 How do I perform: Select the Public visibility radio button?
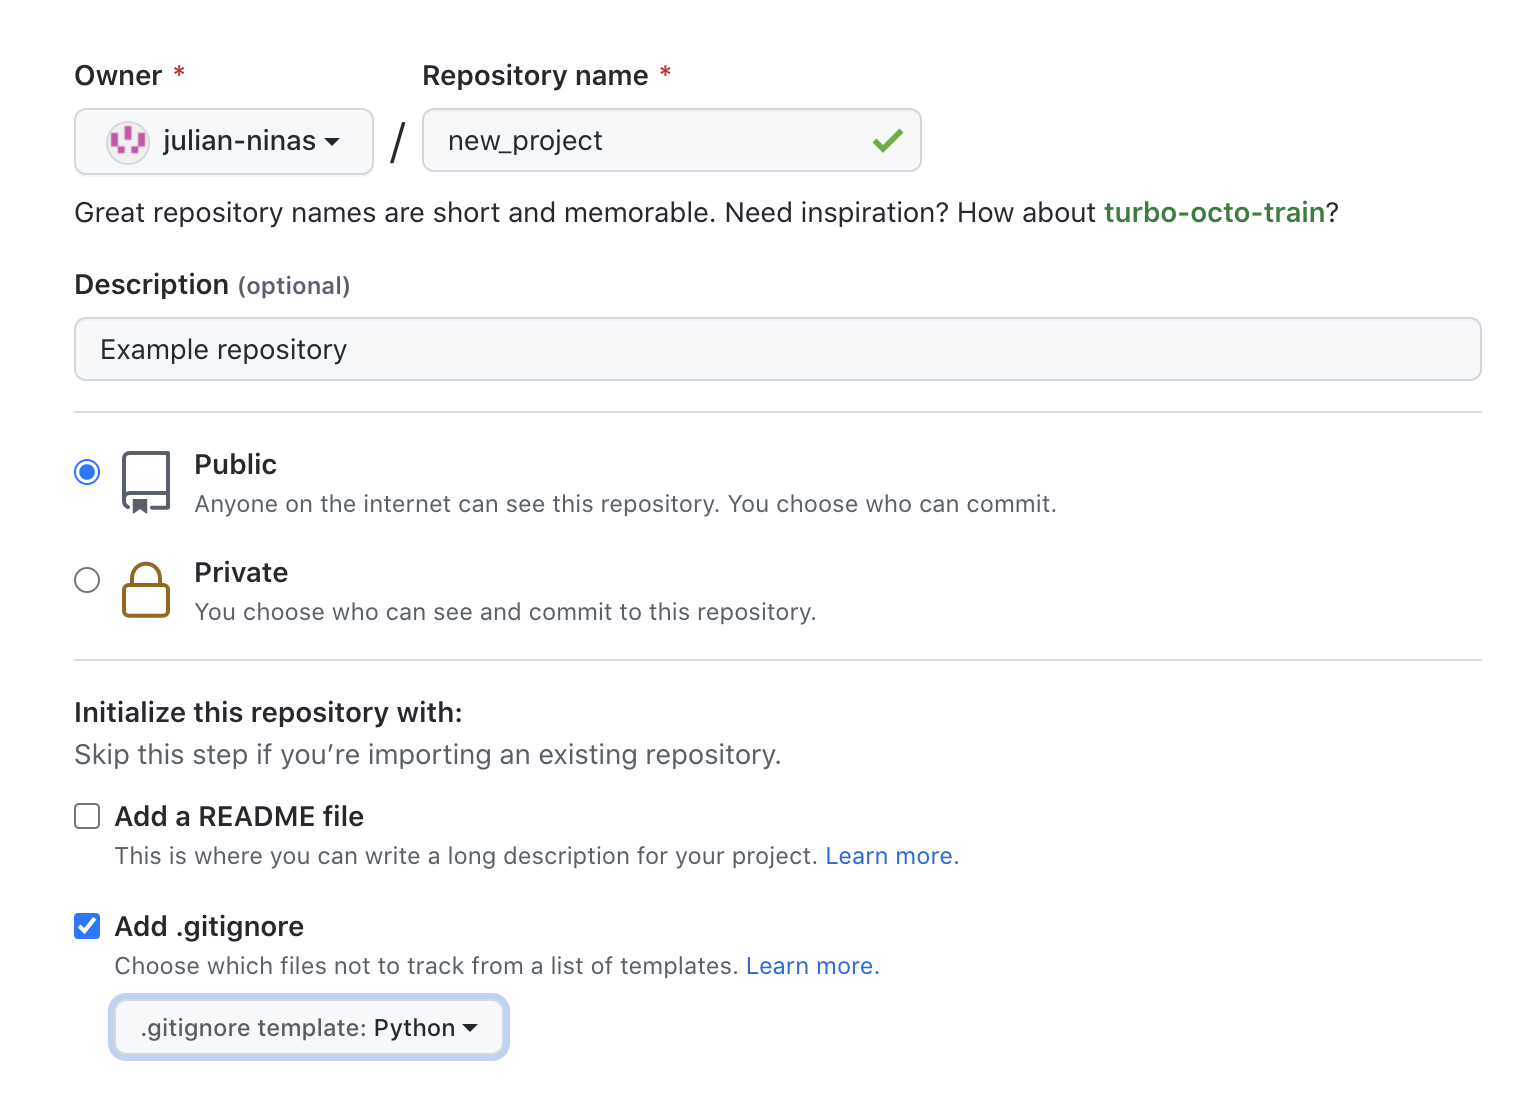tap(87, 472)
